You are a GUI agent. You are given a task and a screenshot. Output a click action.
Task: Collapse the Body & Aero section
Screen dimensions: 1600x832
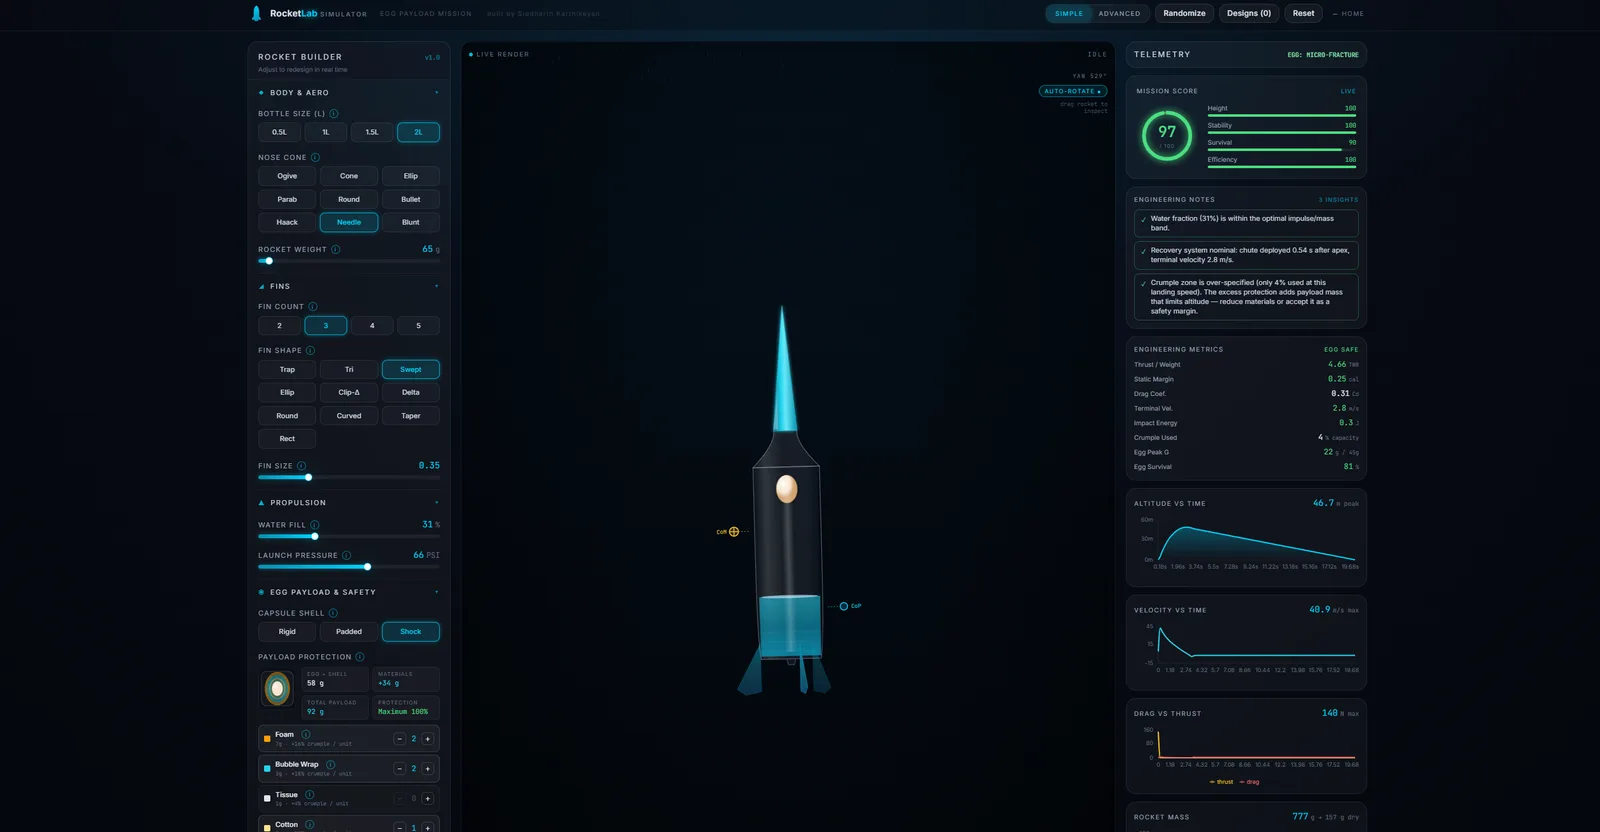click(x=436, y=93)
